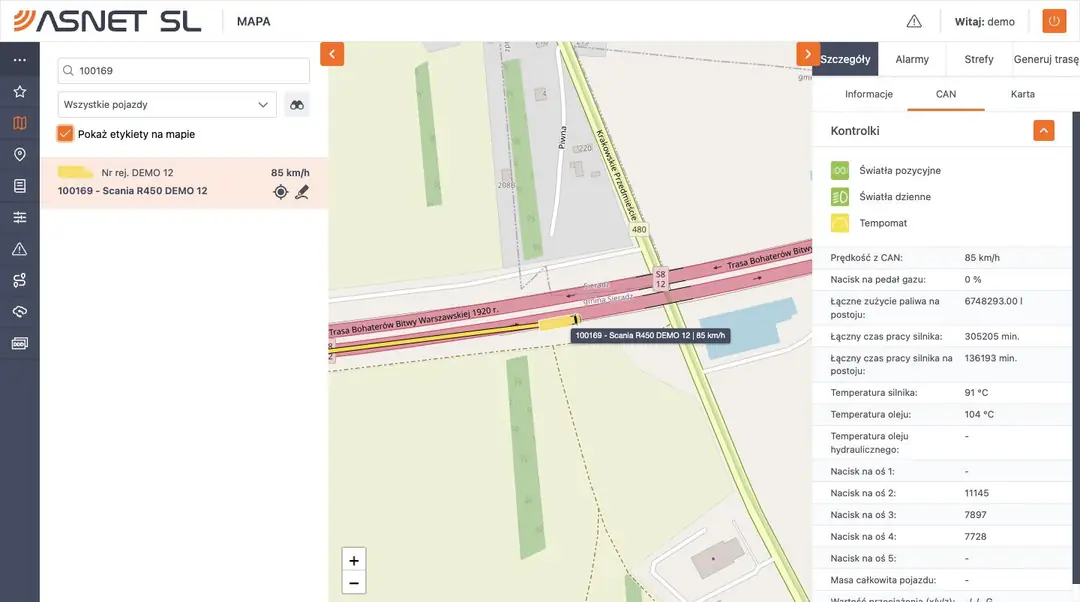Click the yellow truck on the map
1080x602 pixels.
pos(559,322)
